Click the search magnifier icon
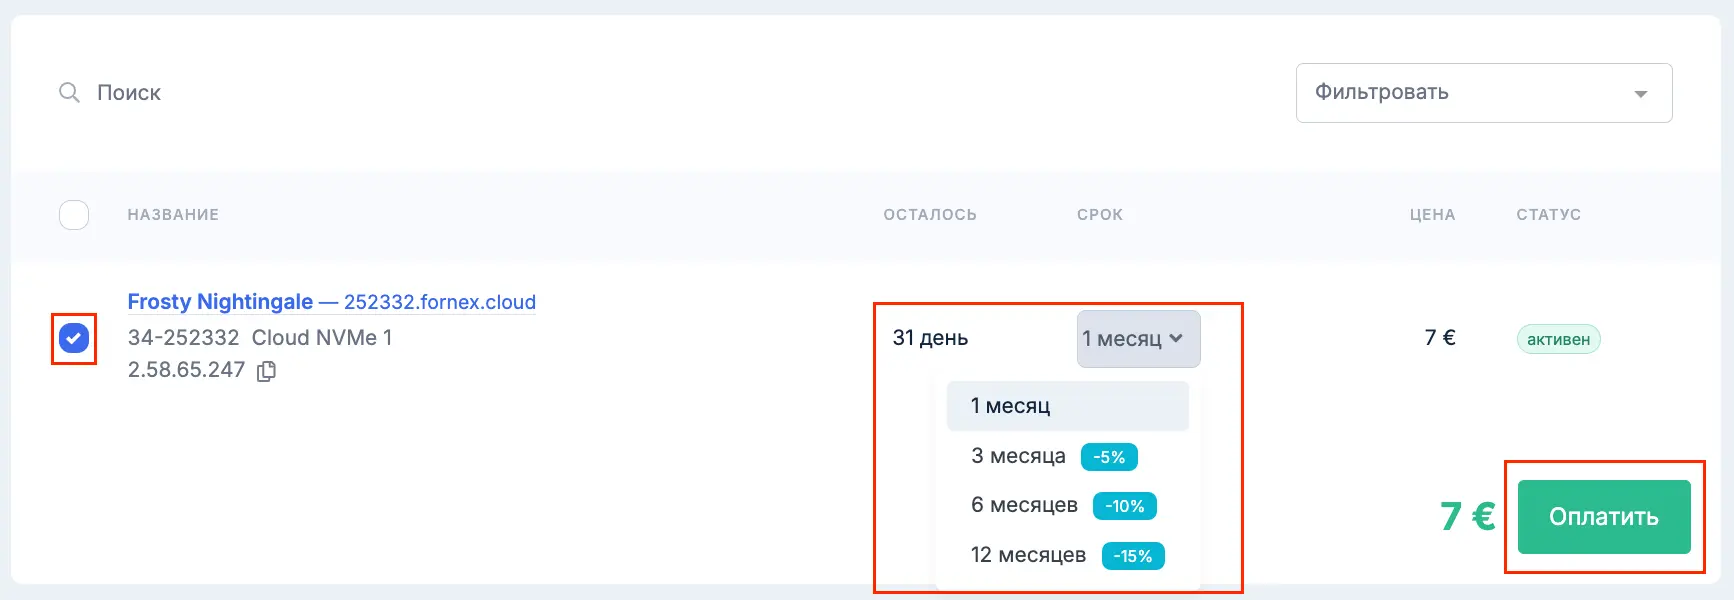Image resolution: width=1734 pixels, height=600 pixels. 69,93
